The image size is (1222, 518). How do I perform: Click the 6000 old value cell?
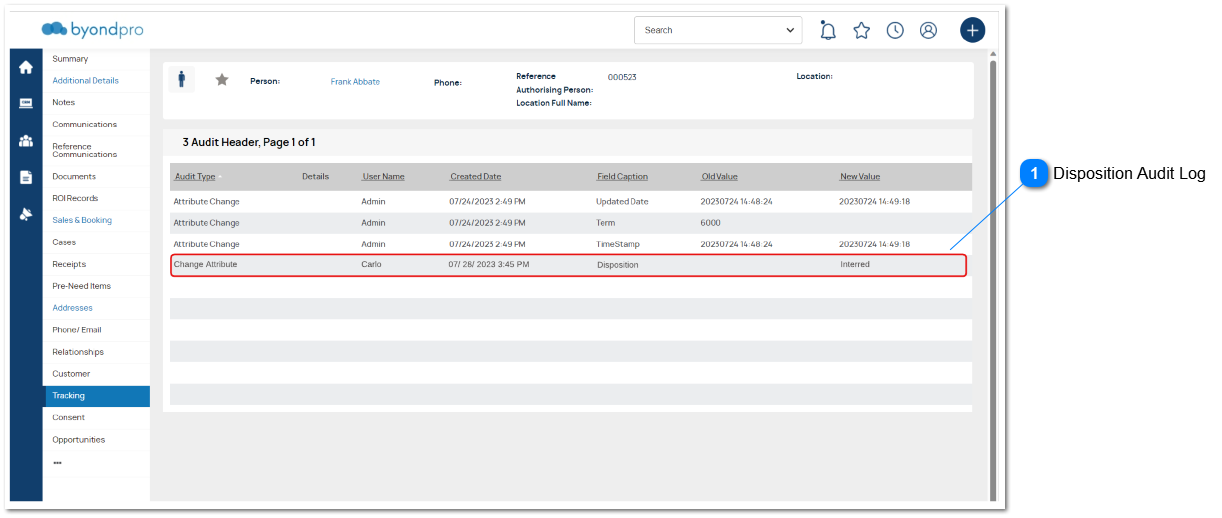pos(710,223)
